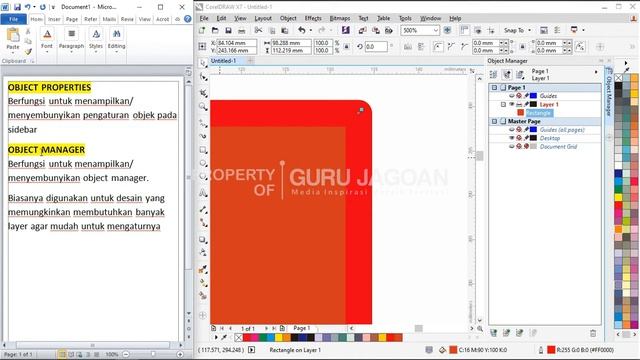Screen dimensions: 640x360
Task: Select the Ellipse tool in toolbox
Action: (203, 163)
